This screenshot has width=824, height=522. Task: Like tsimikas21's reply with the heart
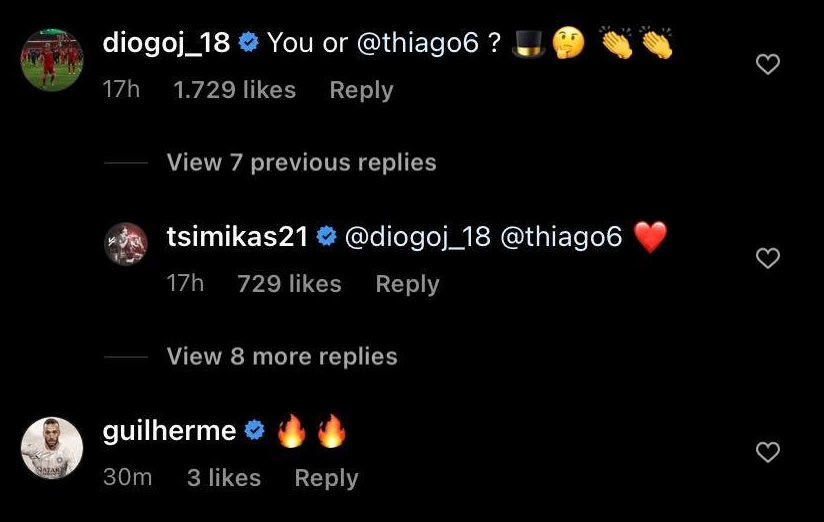[x=767, y=259]
